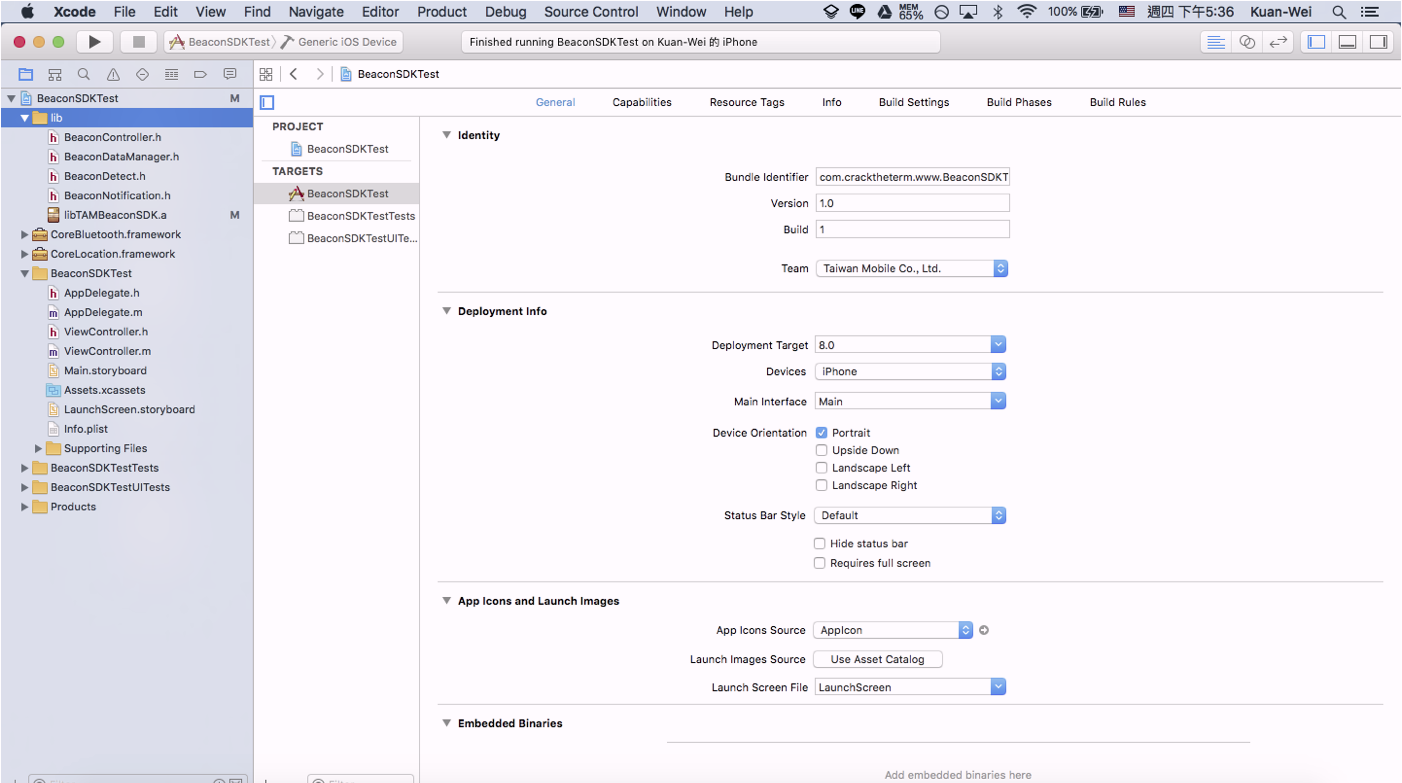Hide the Navigator panel
Image resolution: width=1402 pixels, height=783 pixels.
pos(1317,42)
